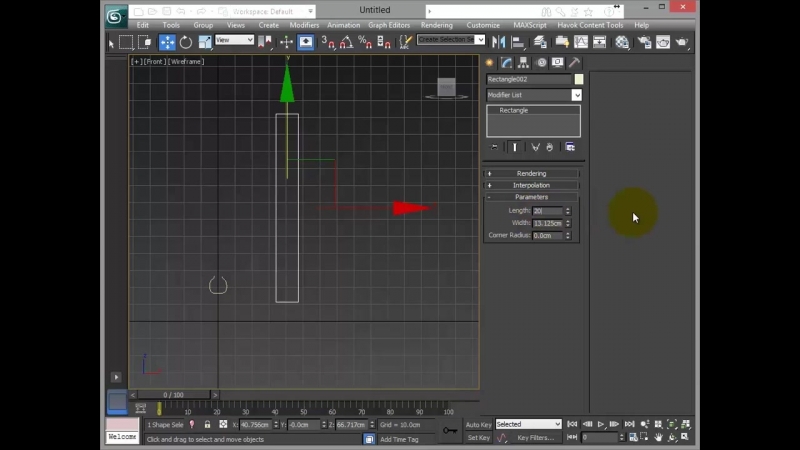Click the Length input field
Viewport: 800px width, 450px height.
(547, 211)
